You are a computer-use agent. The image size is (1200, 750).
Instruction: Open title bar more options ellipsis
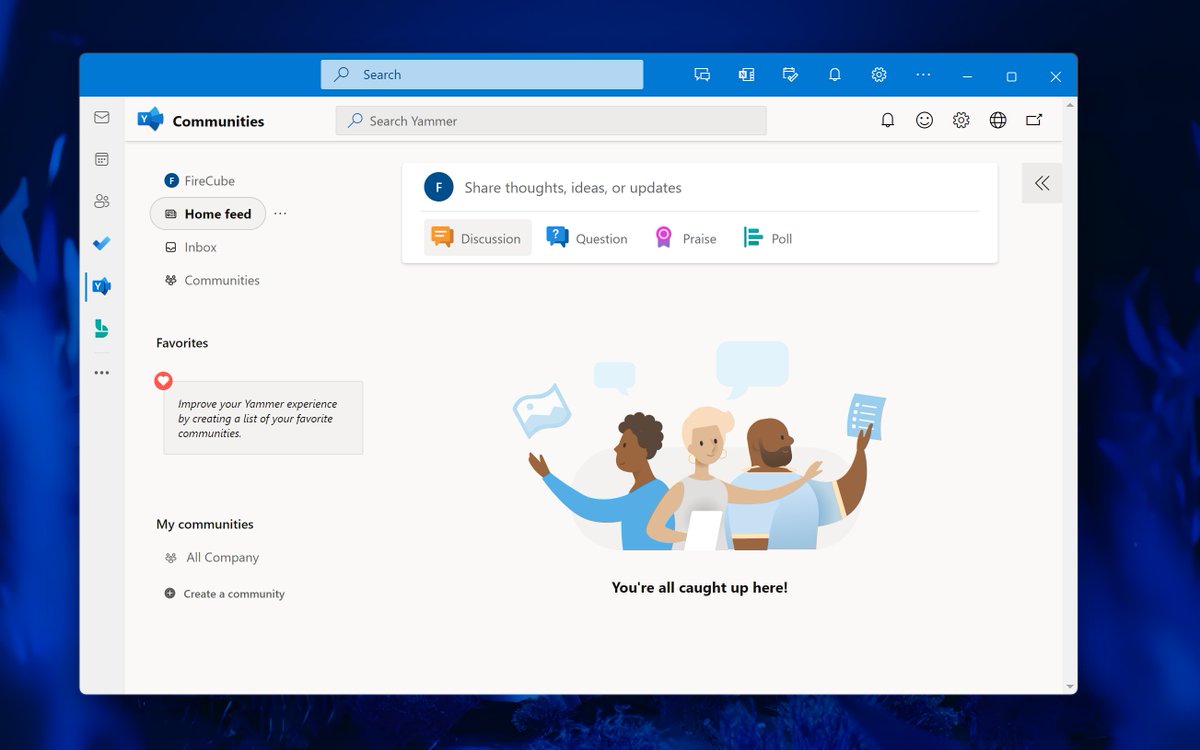[x=923, y=75]
